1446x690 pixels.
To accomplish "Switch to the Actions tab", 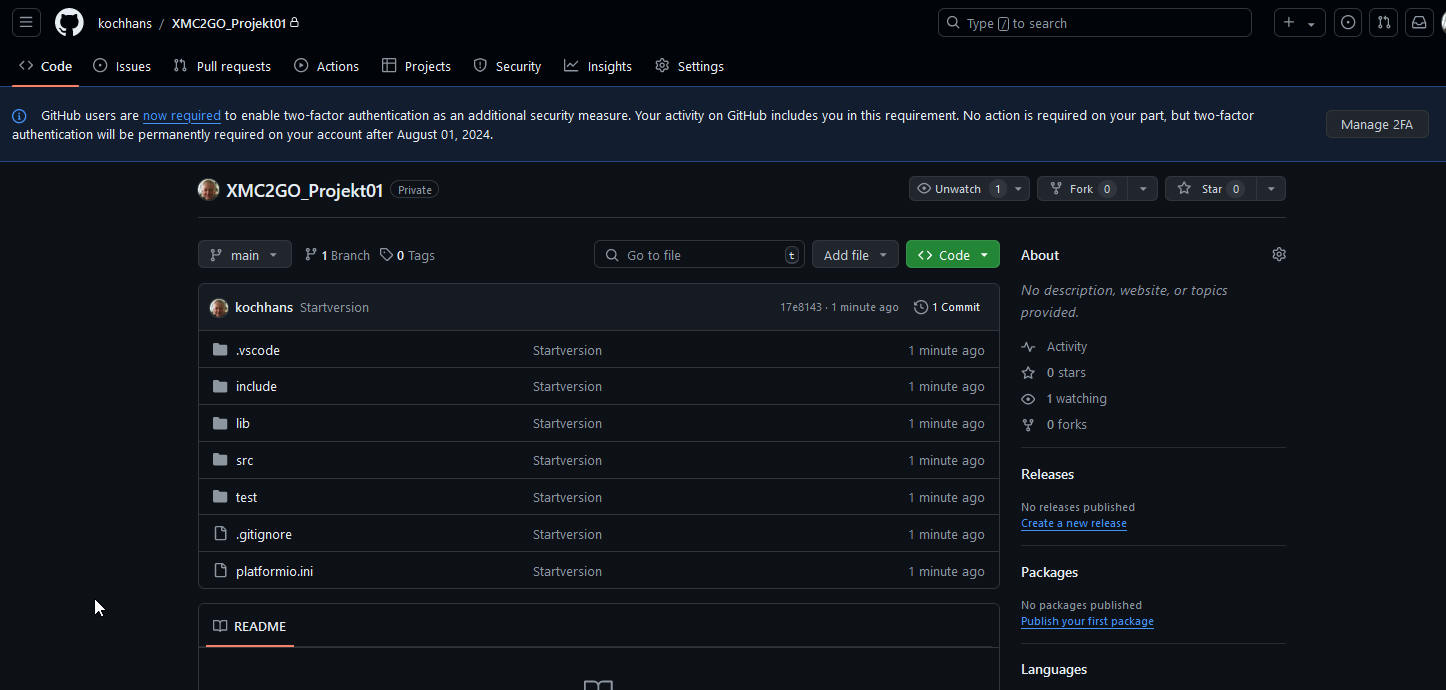I will (x=327, y=66).
